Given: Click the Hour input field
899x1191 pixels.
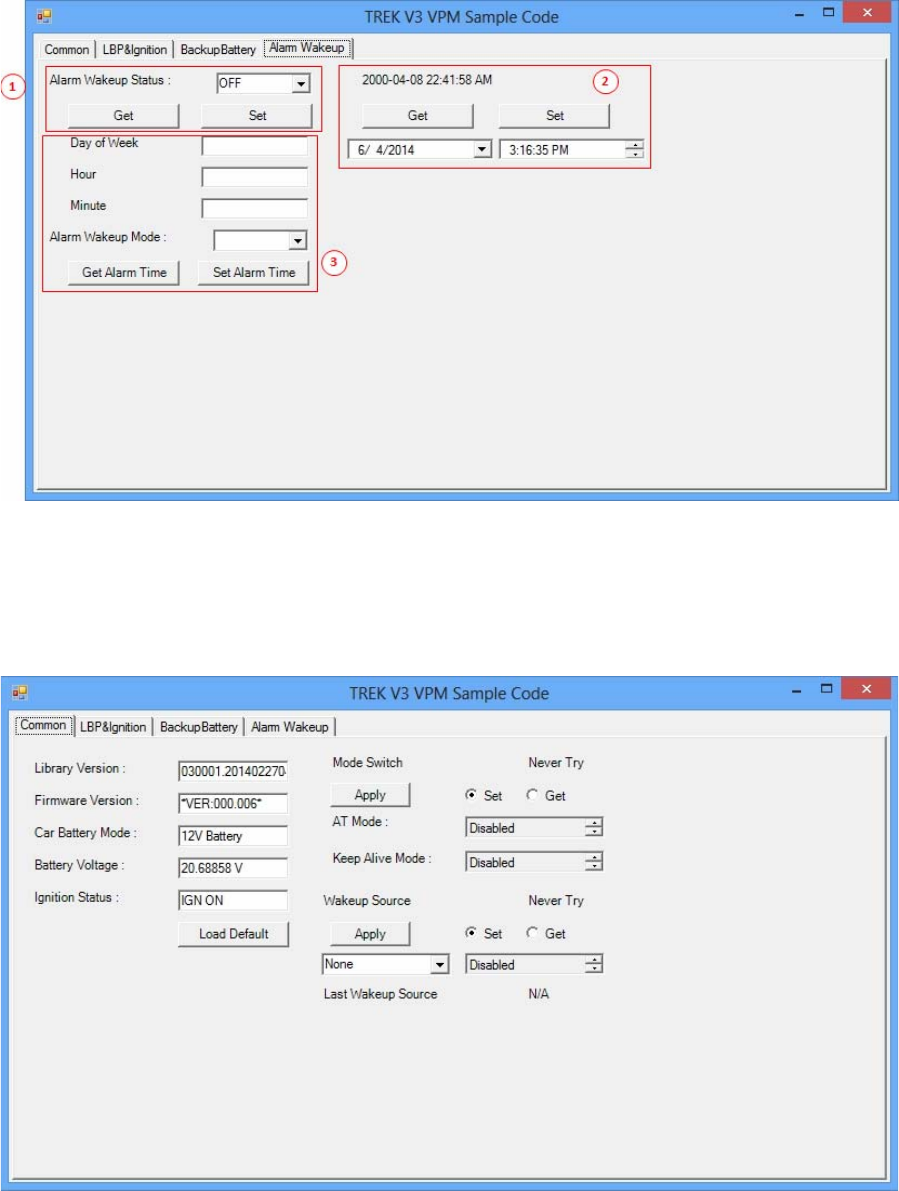Looking at the screenshot, I should [254, 177].
